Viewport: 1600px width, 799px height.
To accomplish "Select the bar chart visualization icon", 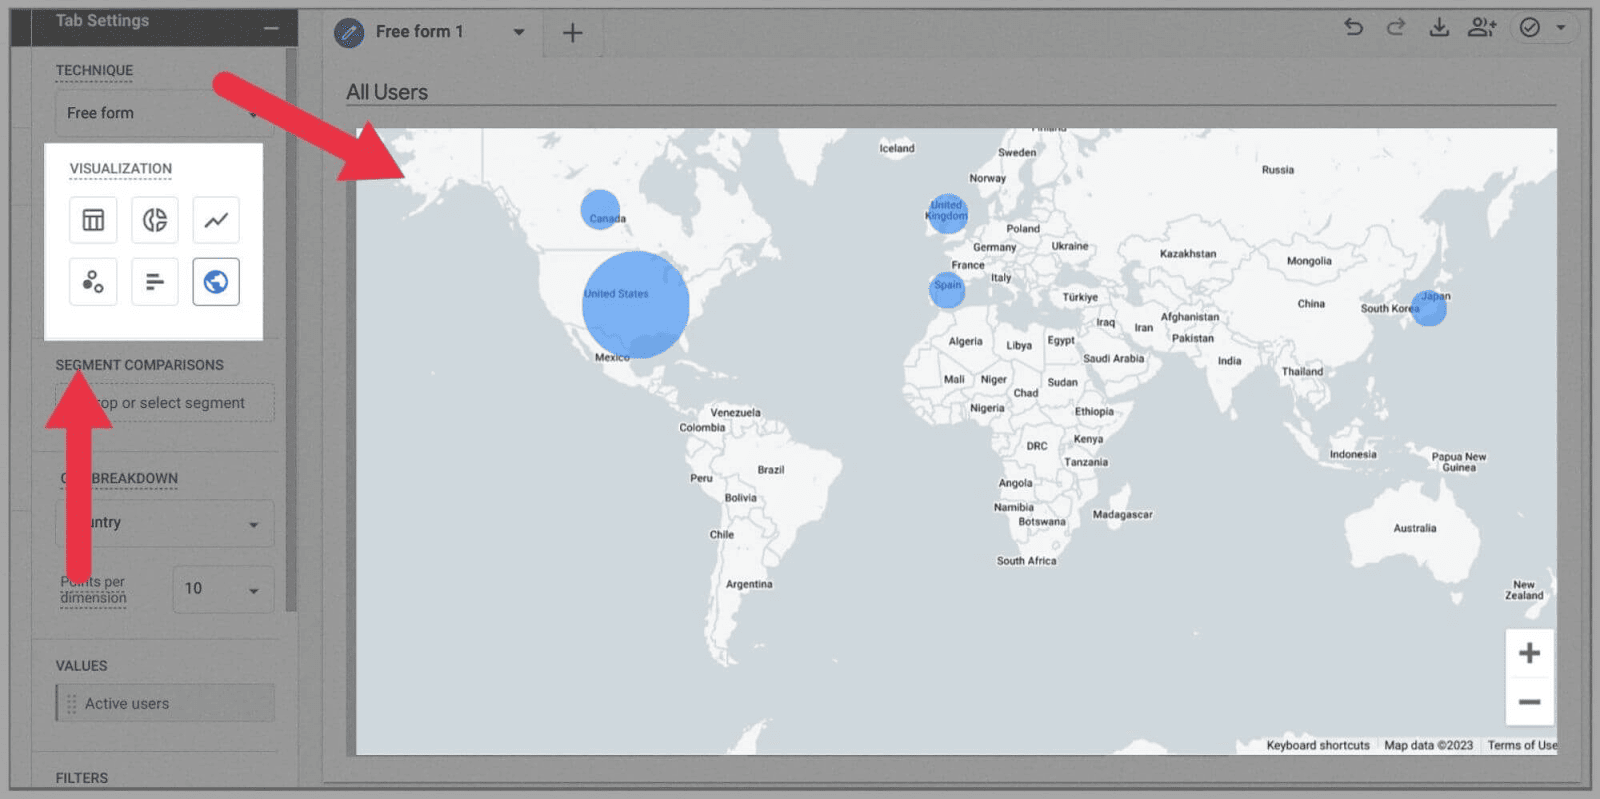I will pyautogui.click(x=155, y=282).
